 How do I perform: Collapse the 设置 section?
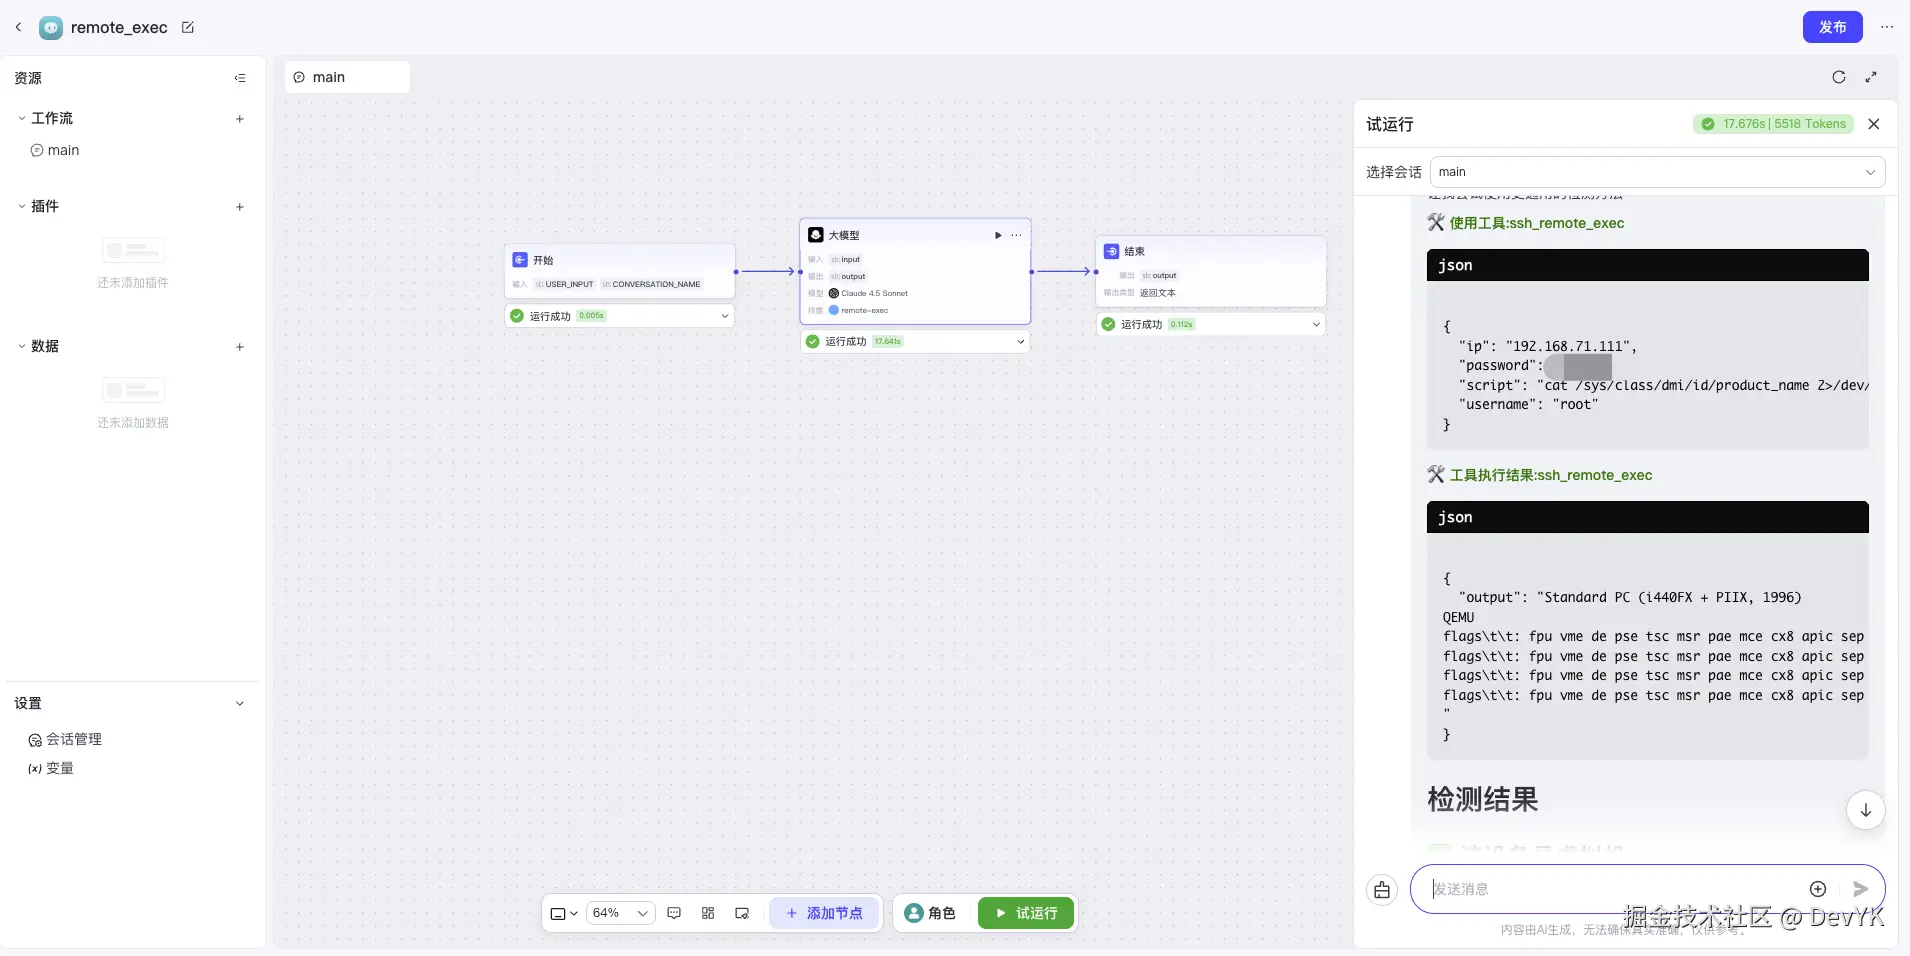(x=240, y=703)
